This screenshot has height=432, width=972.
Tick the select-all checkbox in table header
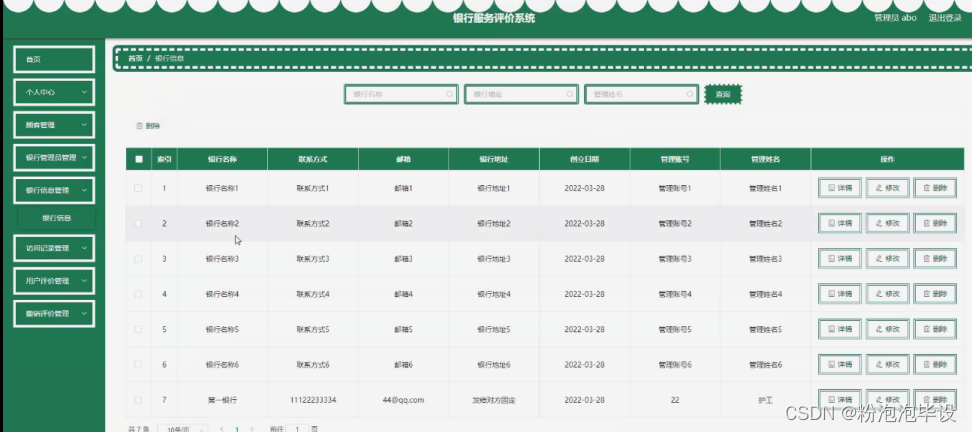click(139, 159)
